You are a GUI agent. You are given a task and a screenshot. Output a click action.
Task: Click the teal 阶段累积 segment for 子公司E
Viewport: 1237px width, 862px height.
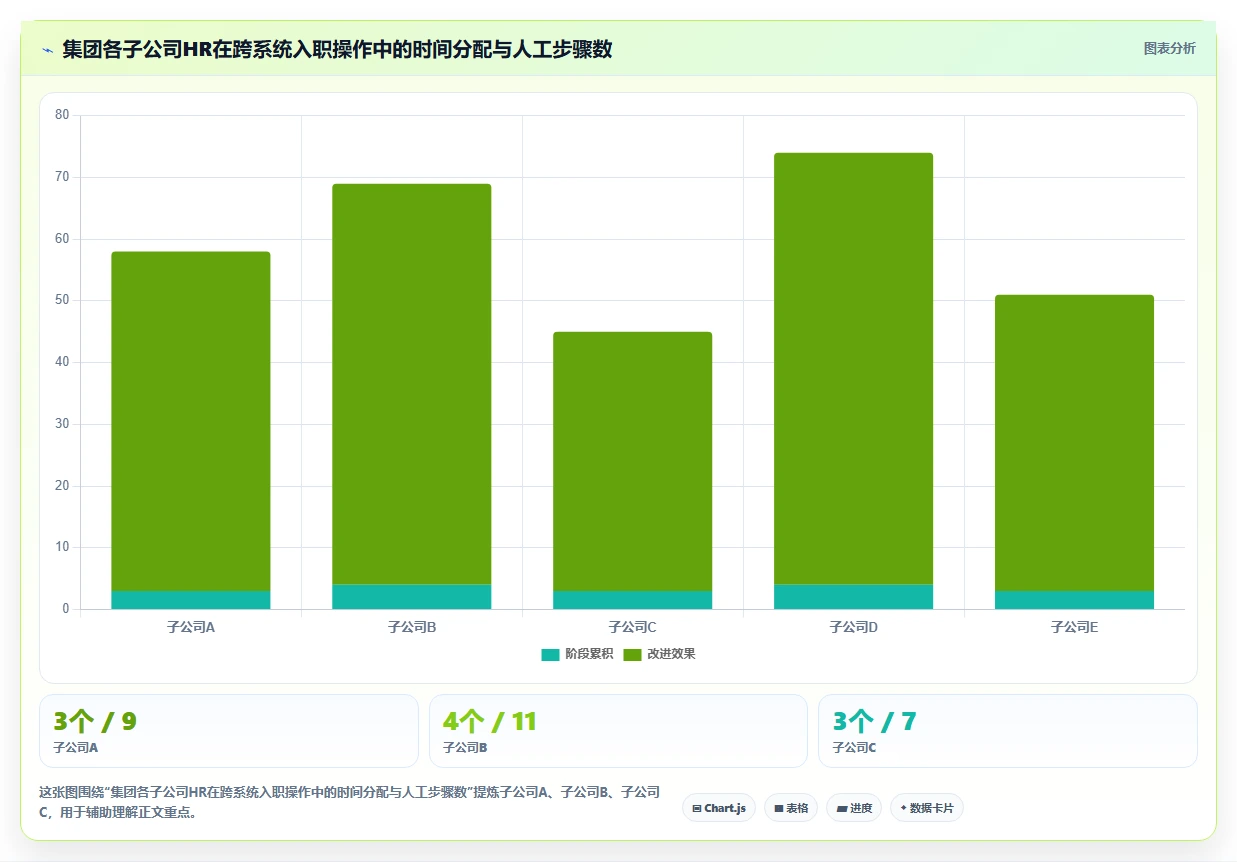click(x=1075, y=600)
